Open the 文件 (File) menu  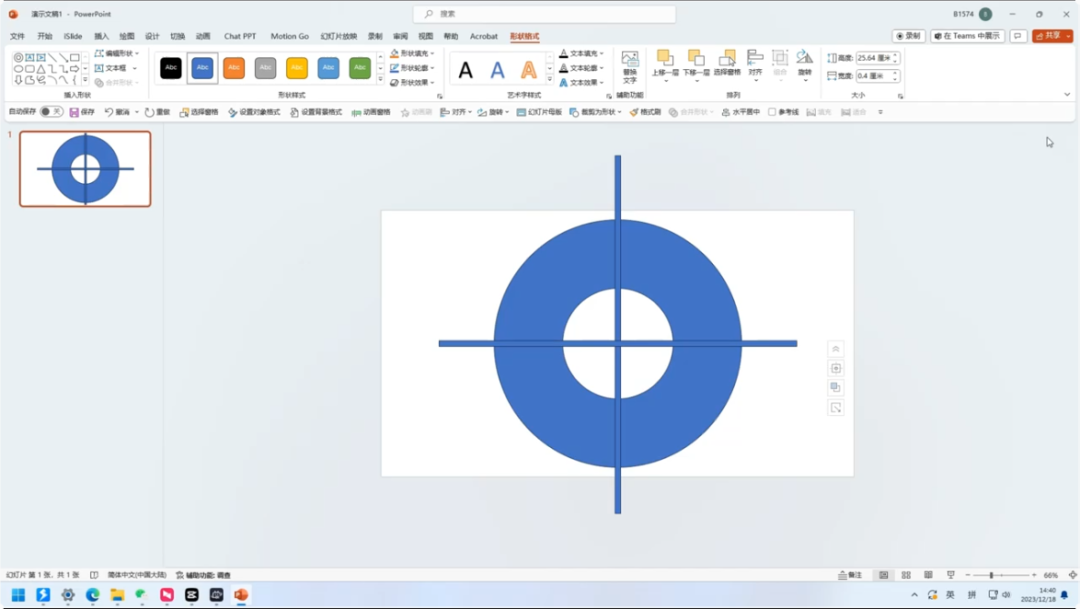[x=17, y=37]
